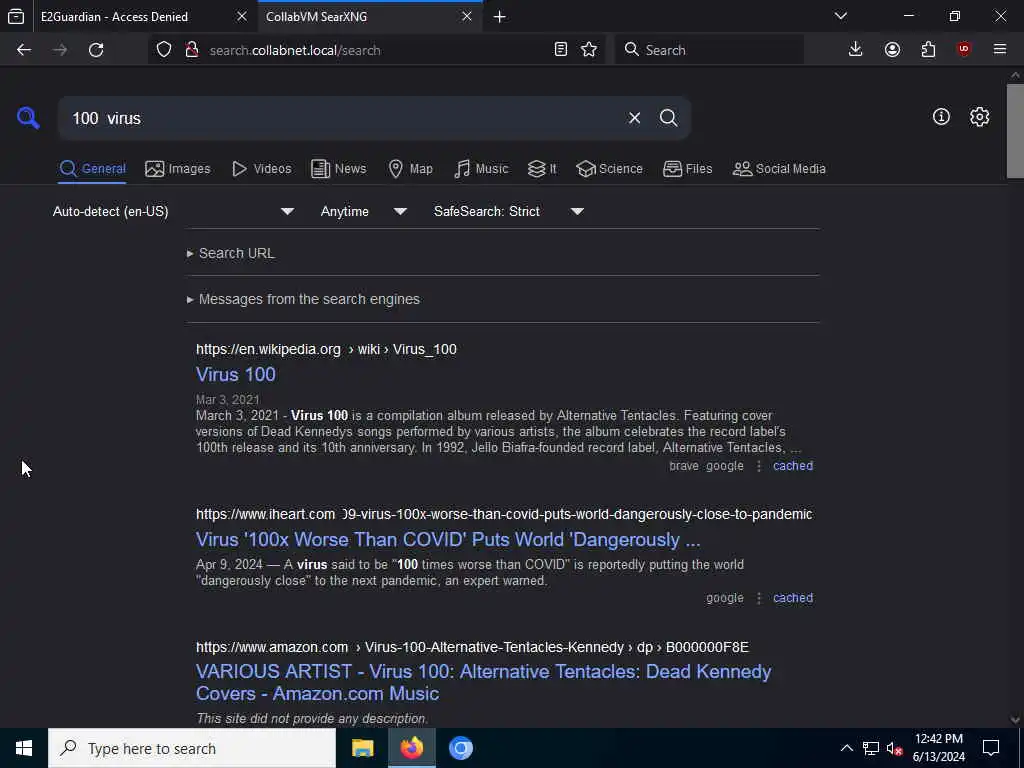The image size is (1024, 768).
Task: Open the 'Virus 100x Worse Than COVID' result
Action: pyautogui.click(x=448, y=540)
